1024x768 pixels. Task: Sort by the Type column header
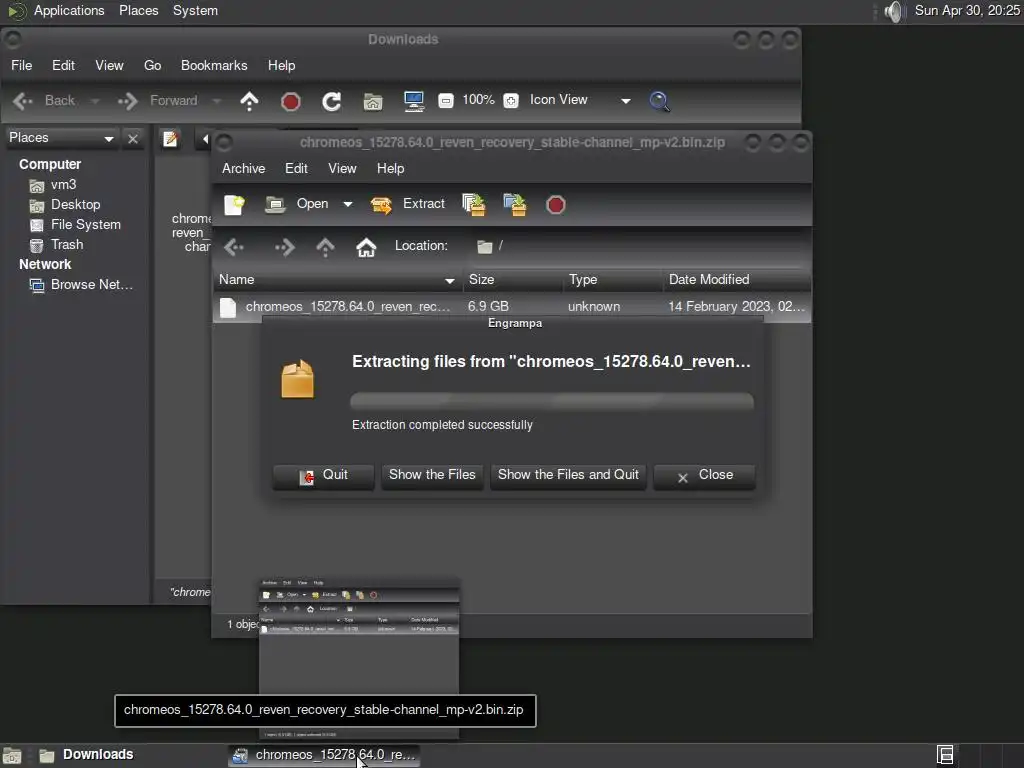coord(613,280)
